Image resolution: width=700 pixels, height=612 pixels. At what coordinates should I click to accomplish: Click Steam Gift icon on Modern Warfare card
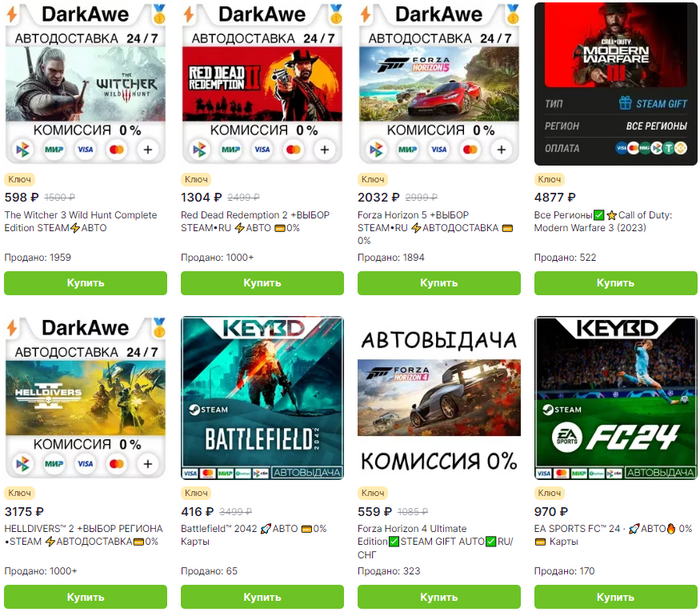pyautogui.click(x=625, y=103)
